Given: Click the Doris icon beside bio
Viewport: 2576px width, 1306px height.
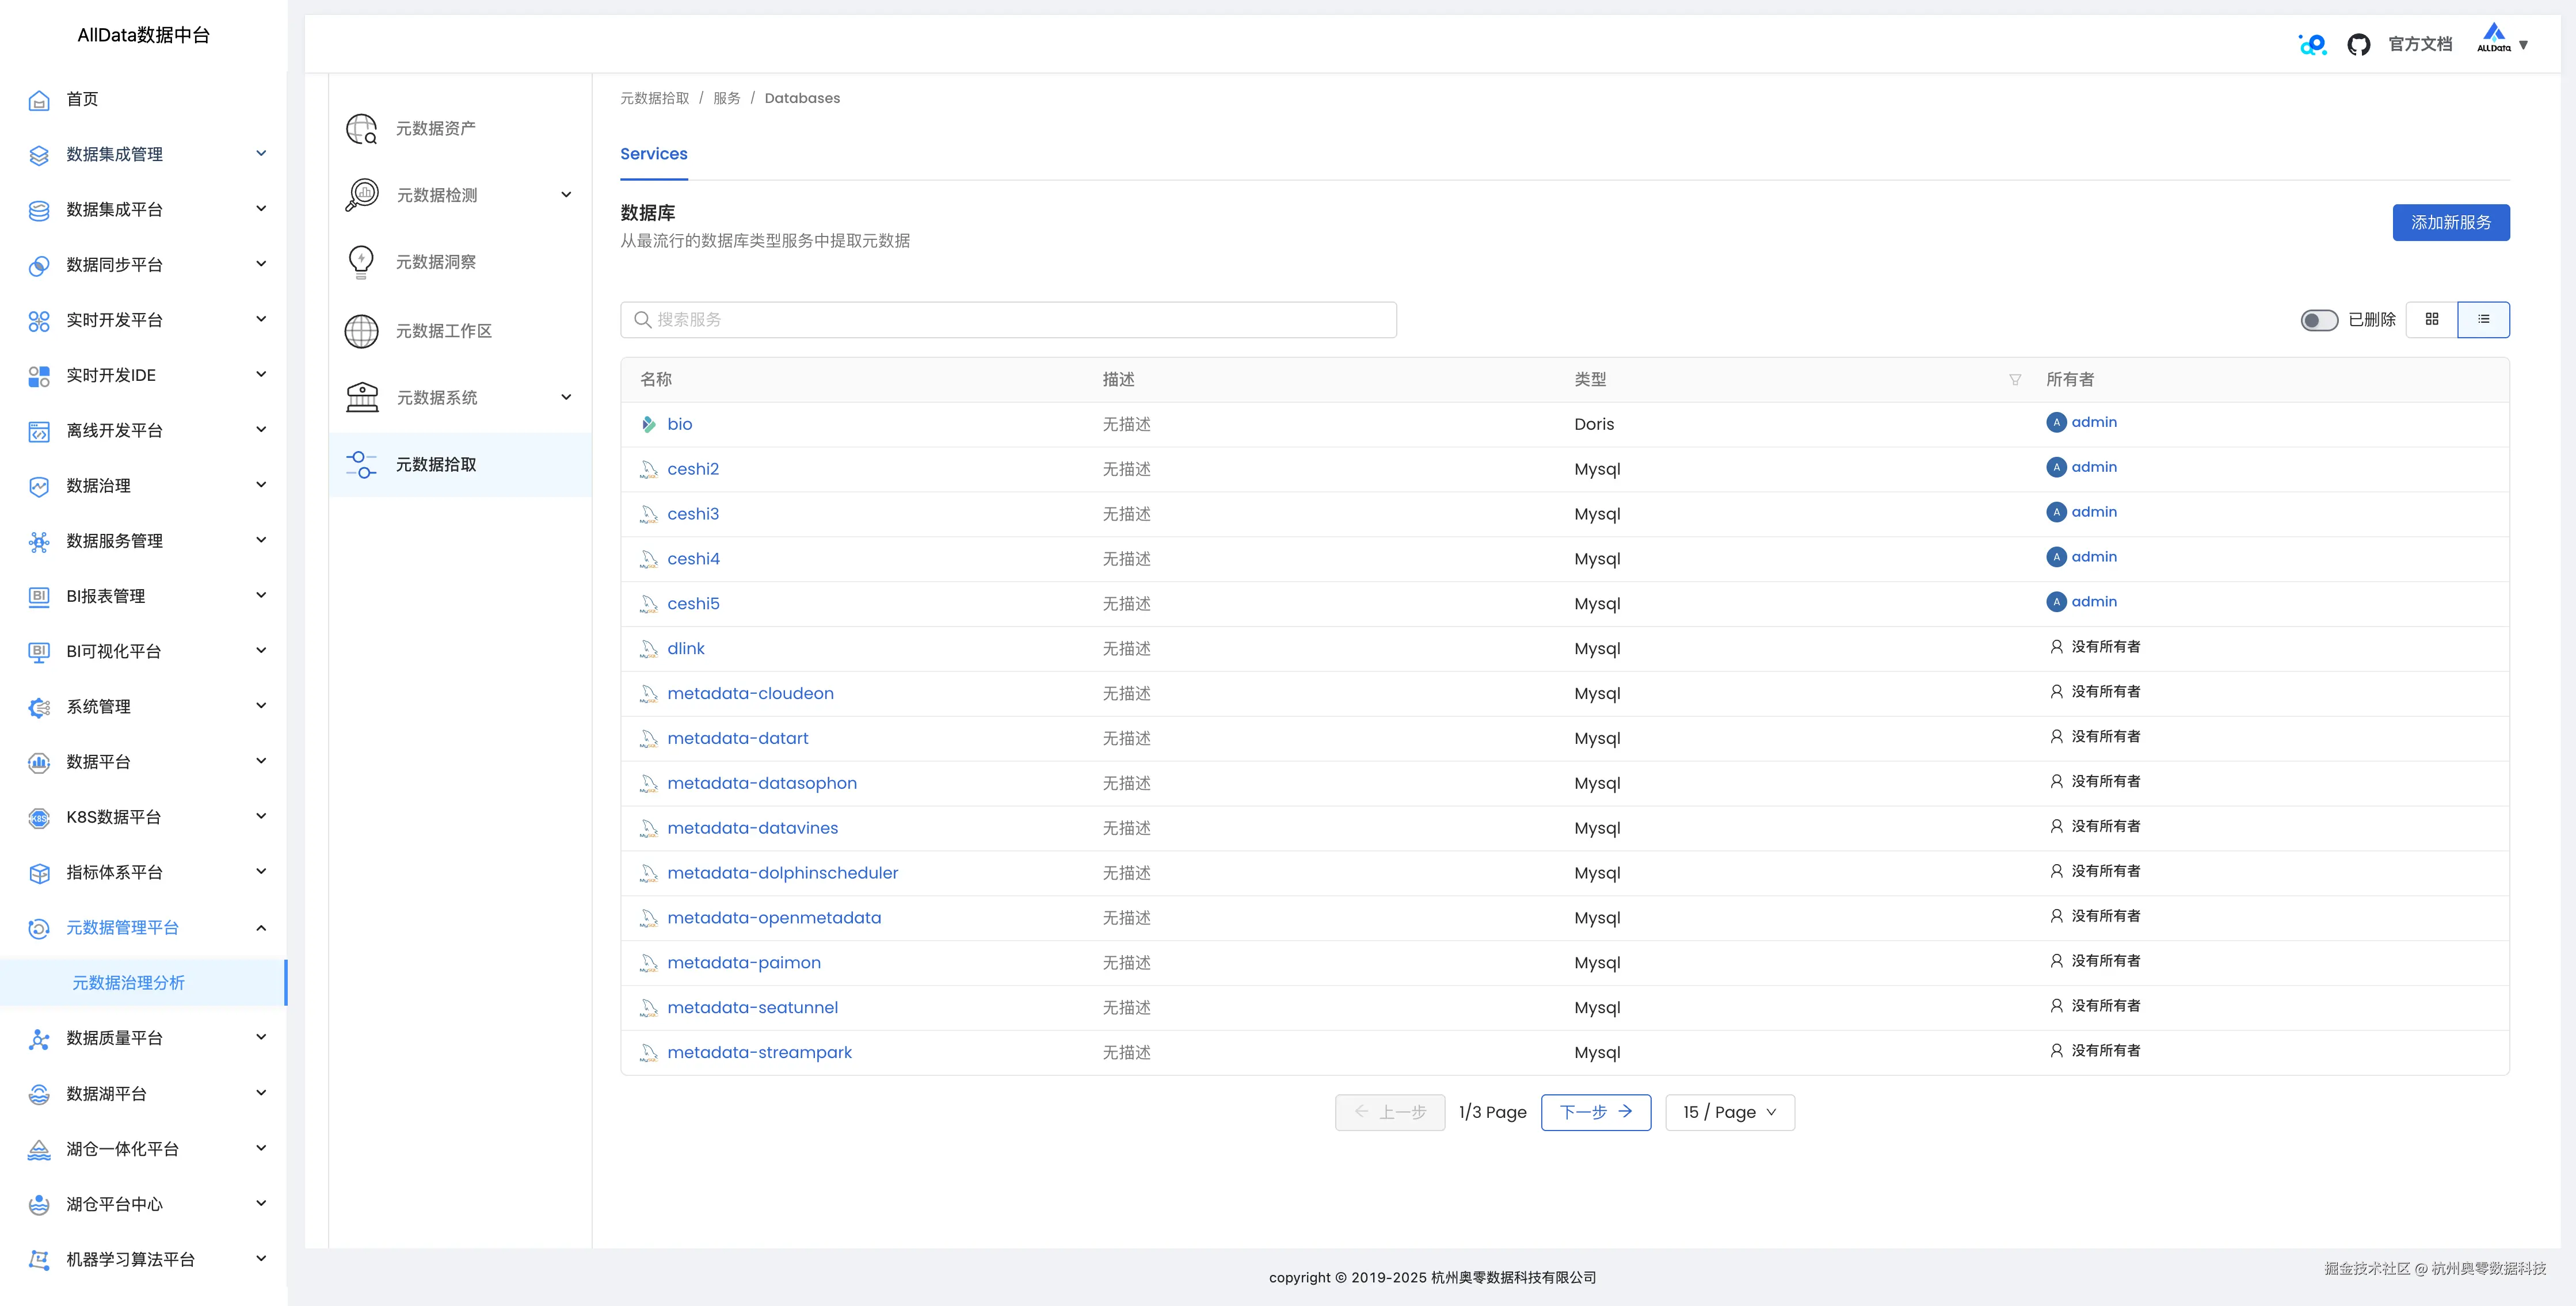Looking at the screenshot, I should point(648,424).
